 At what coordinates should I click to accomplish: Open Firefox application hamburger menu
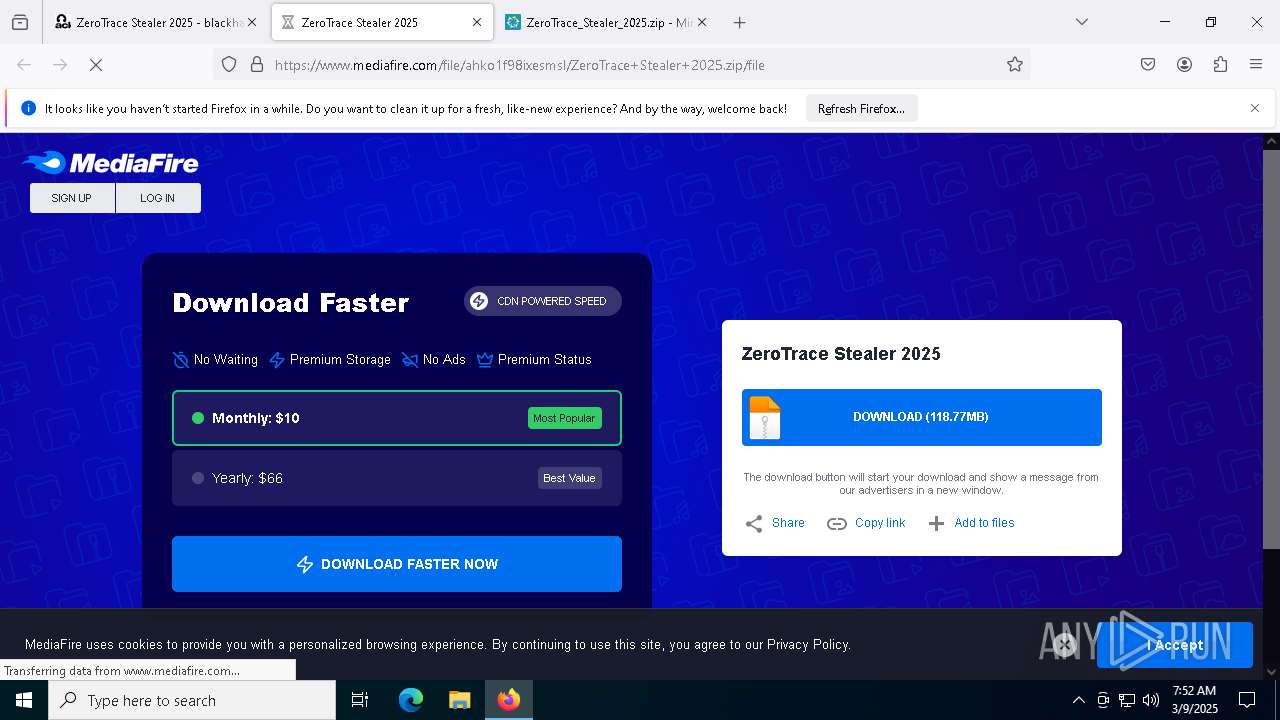1256,65
